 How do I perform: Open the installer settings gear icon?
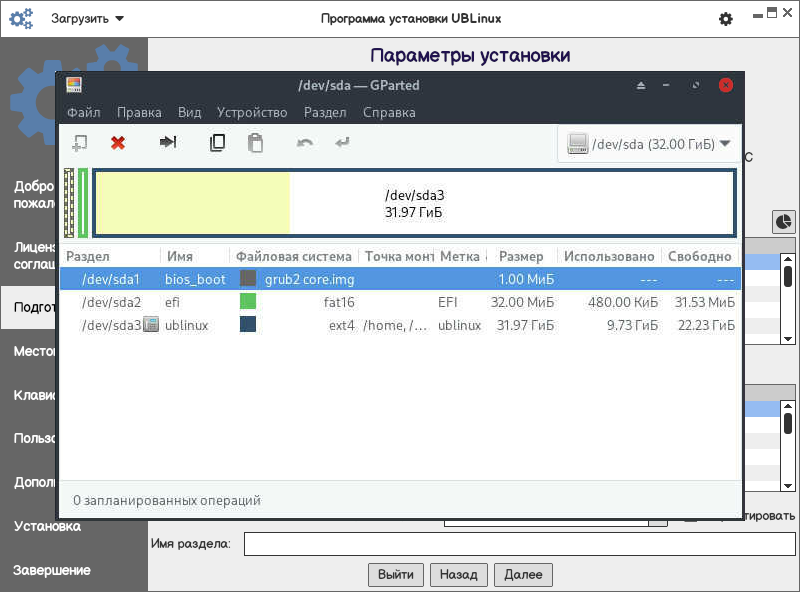pyautogui.click(x=726, y=19)
